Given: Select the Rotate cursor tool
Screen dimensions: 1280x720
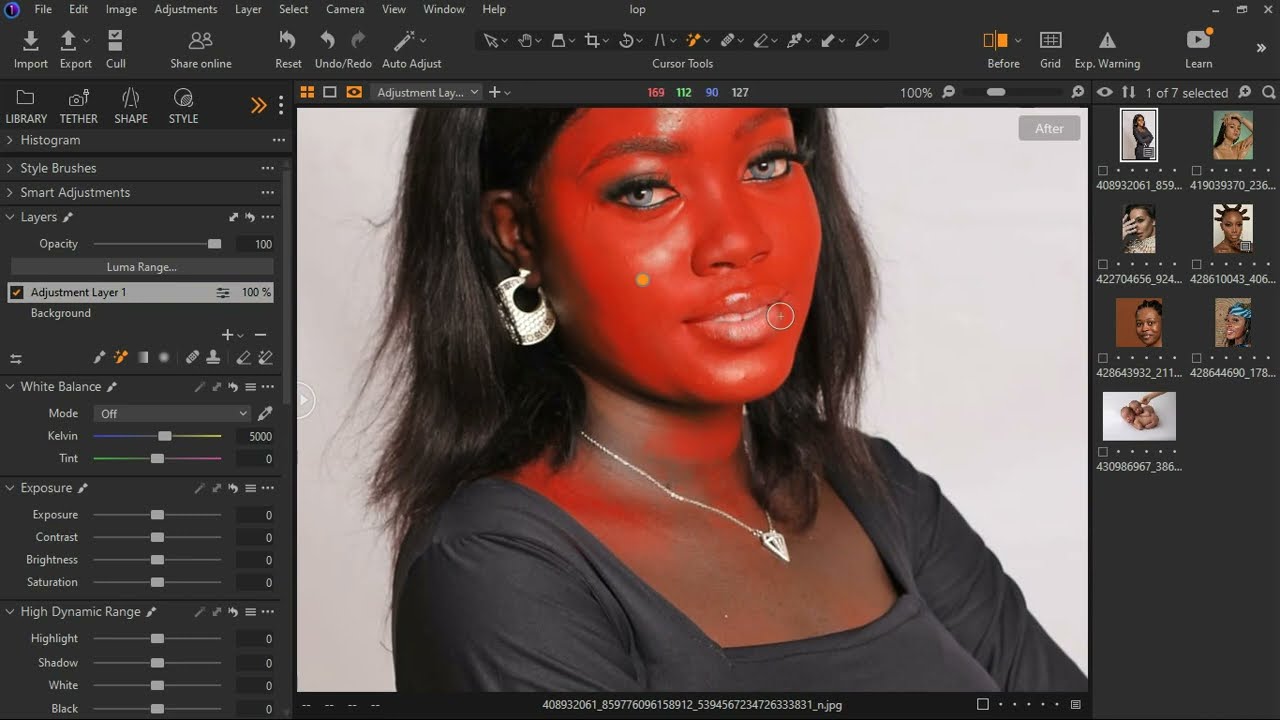Looking at the screenshot, I should click(x=626, y=40).
